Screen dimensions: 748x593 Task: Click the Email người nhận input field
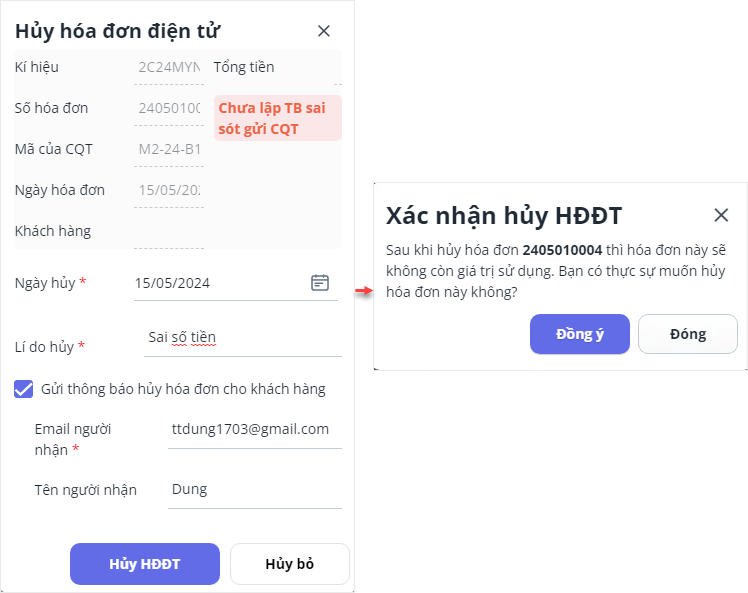coord(255,431)
